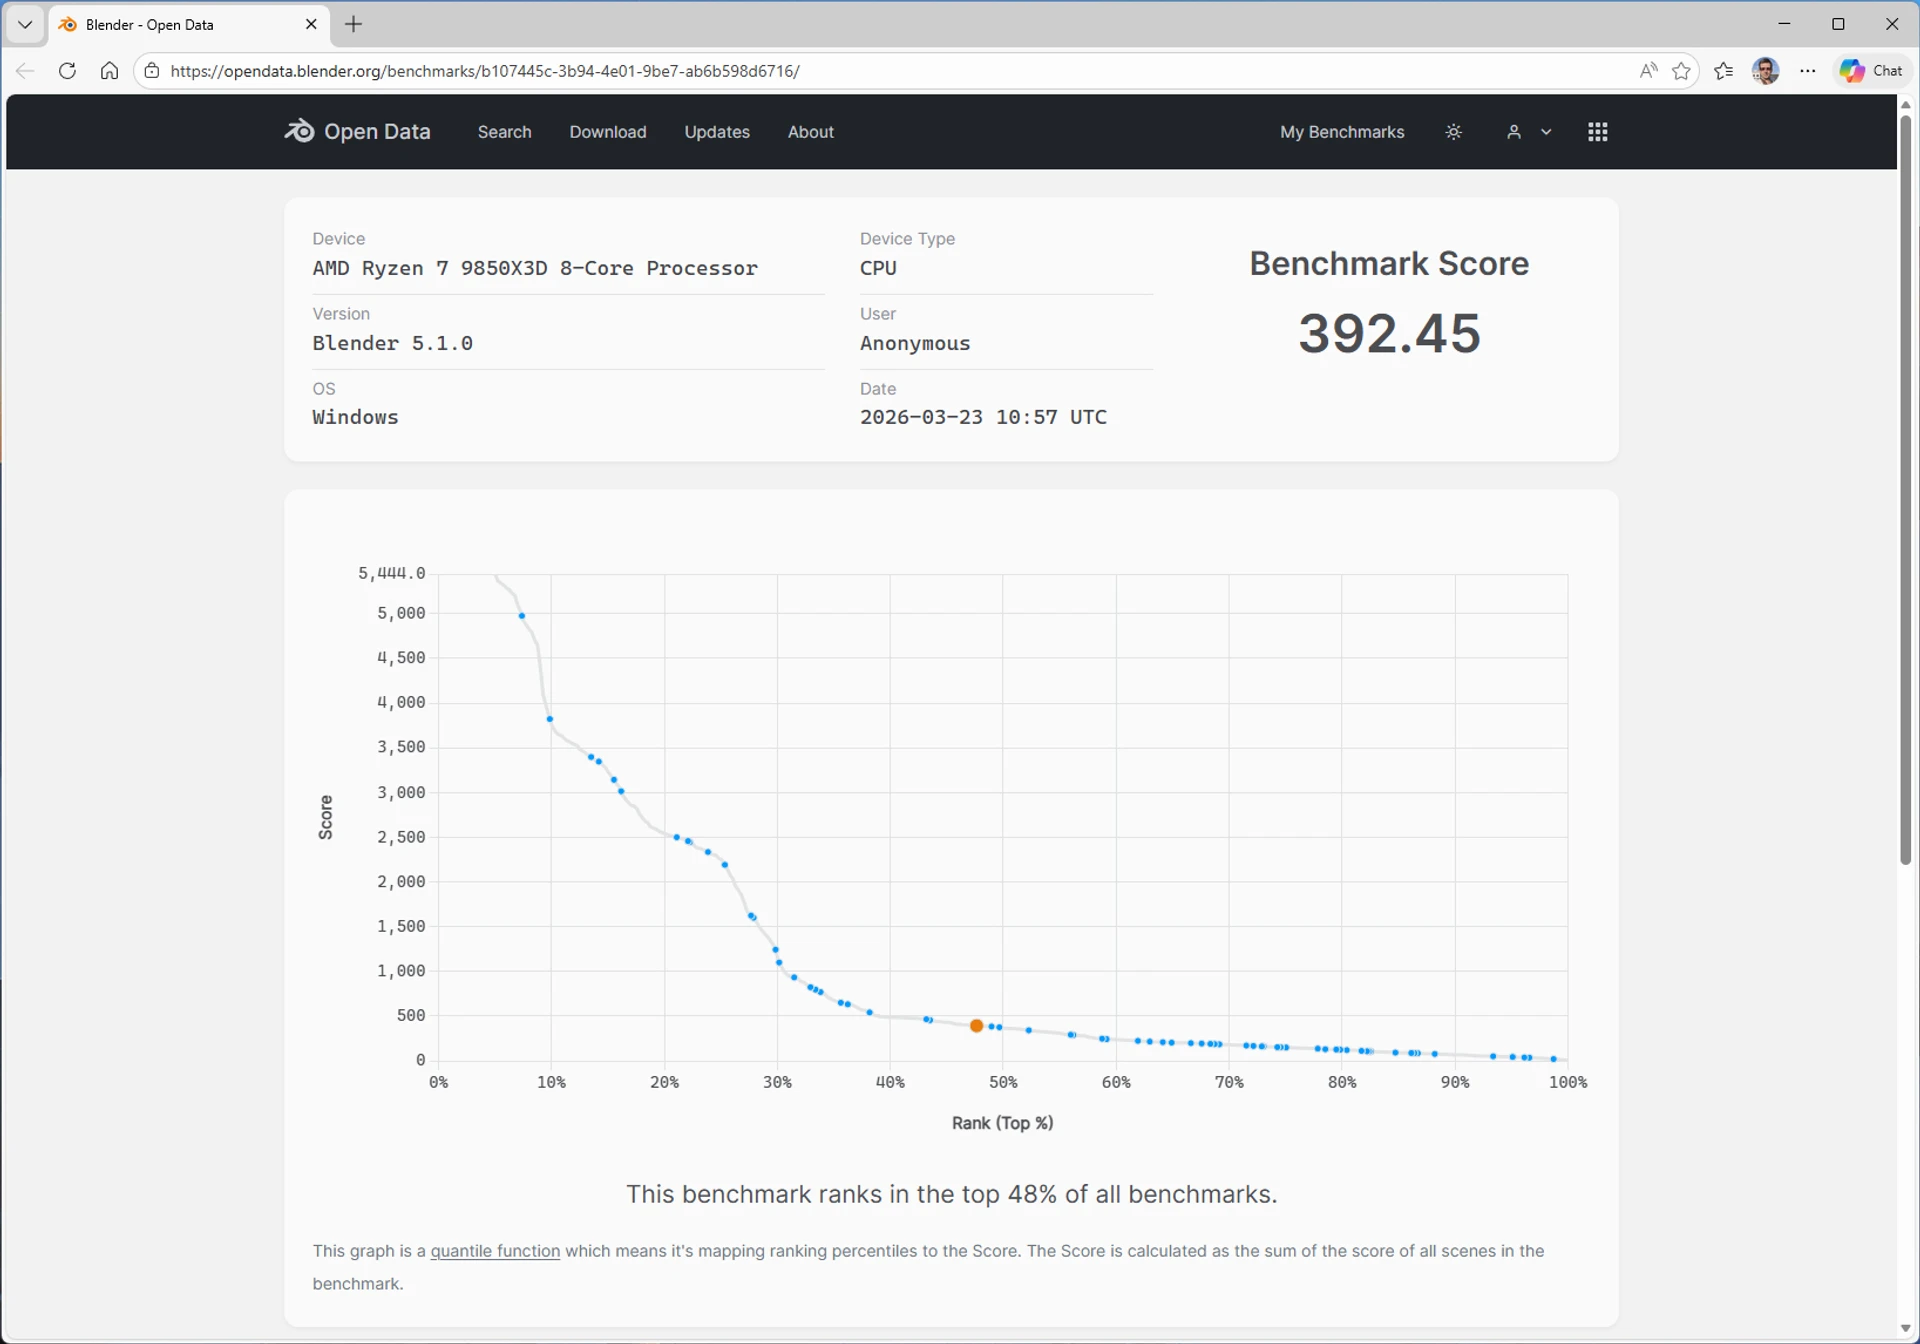Add this page to favorites star
The image size is (1920, 1344).
point(1682,71)
